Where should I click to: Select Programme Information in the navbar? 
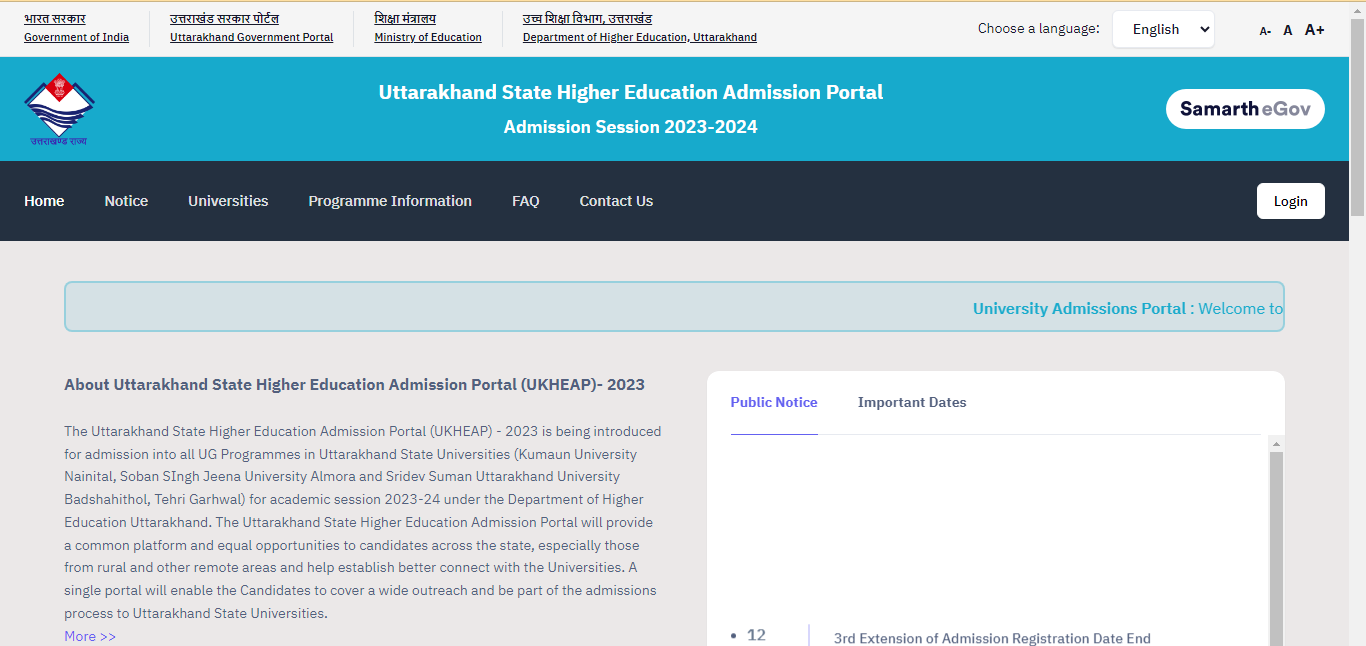[390, 201]
